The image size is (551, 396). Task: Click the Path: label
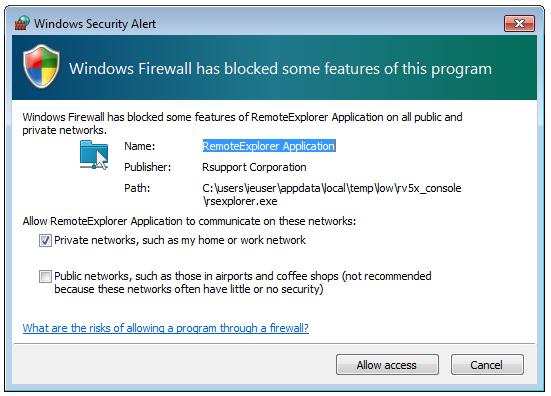coord(137,188)
